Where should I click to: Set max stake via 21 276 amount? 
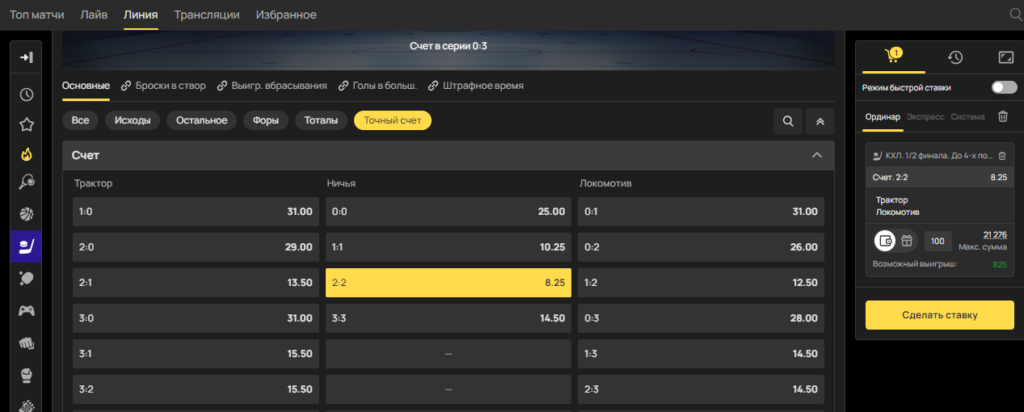tap(995, 235)
